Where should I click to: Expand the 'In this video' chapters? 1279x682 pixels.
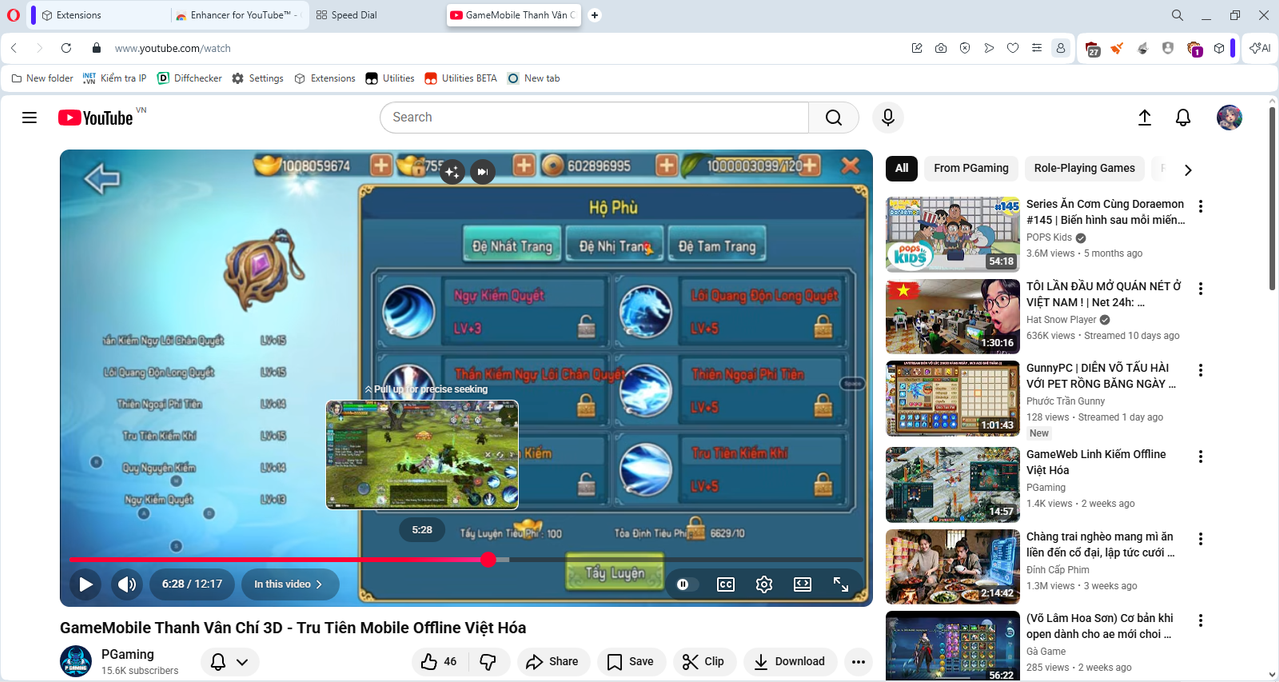288,585
